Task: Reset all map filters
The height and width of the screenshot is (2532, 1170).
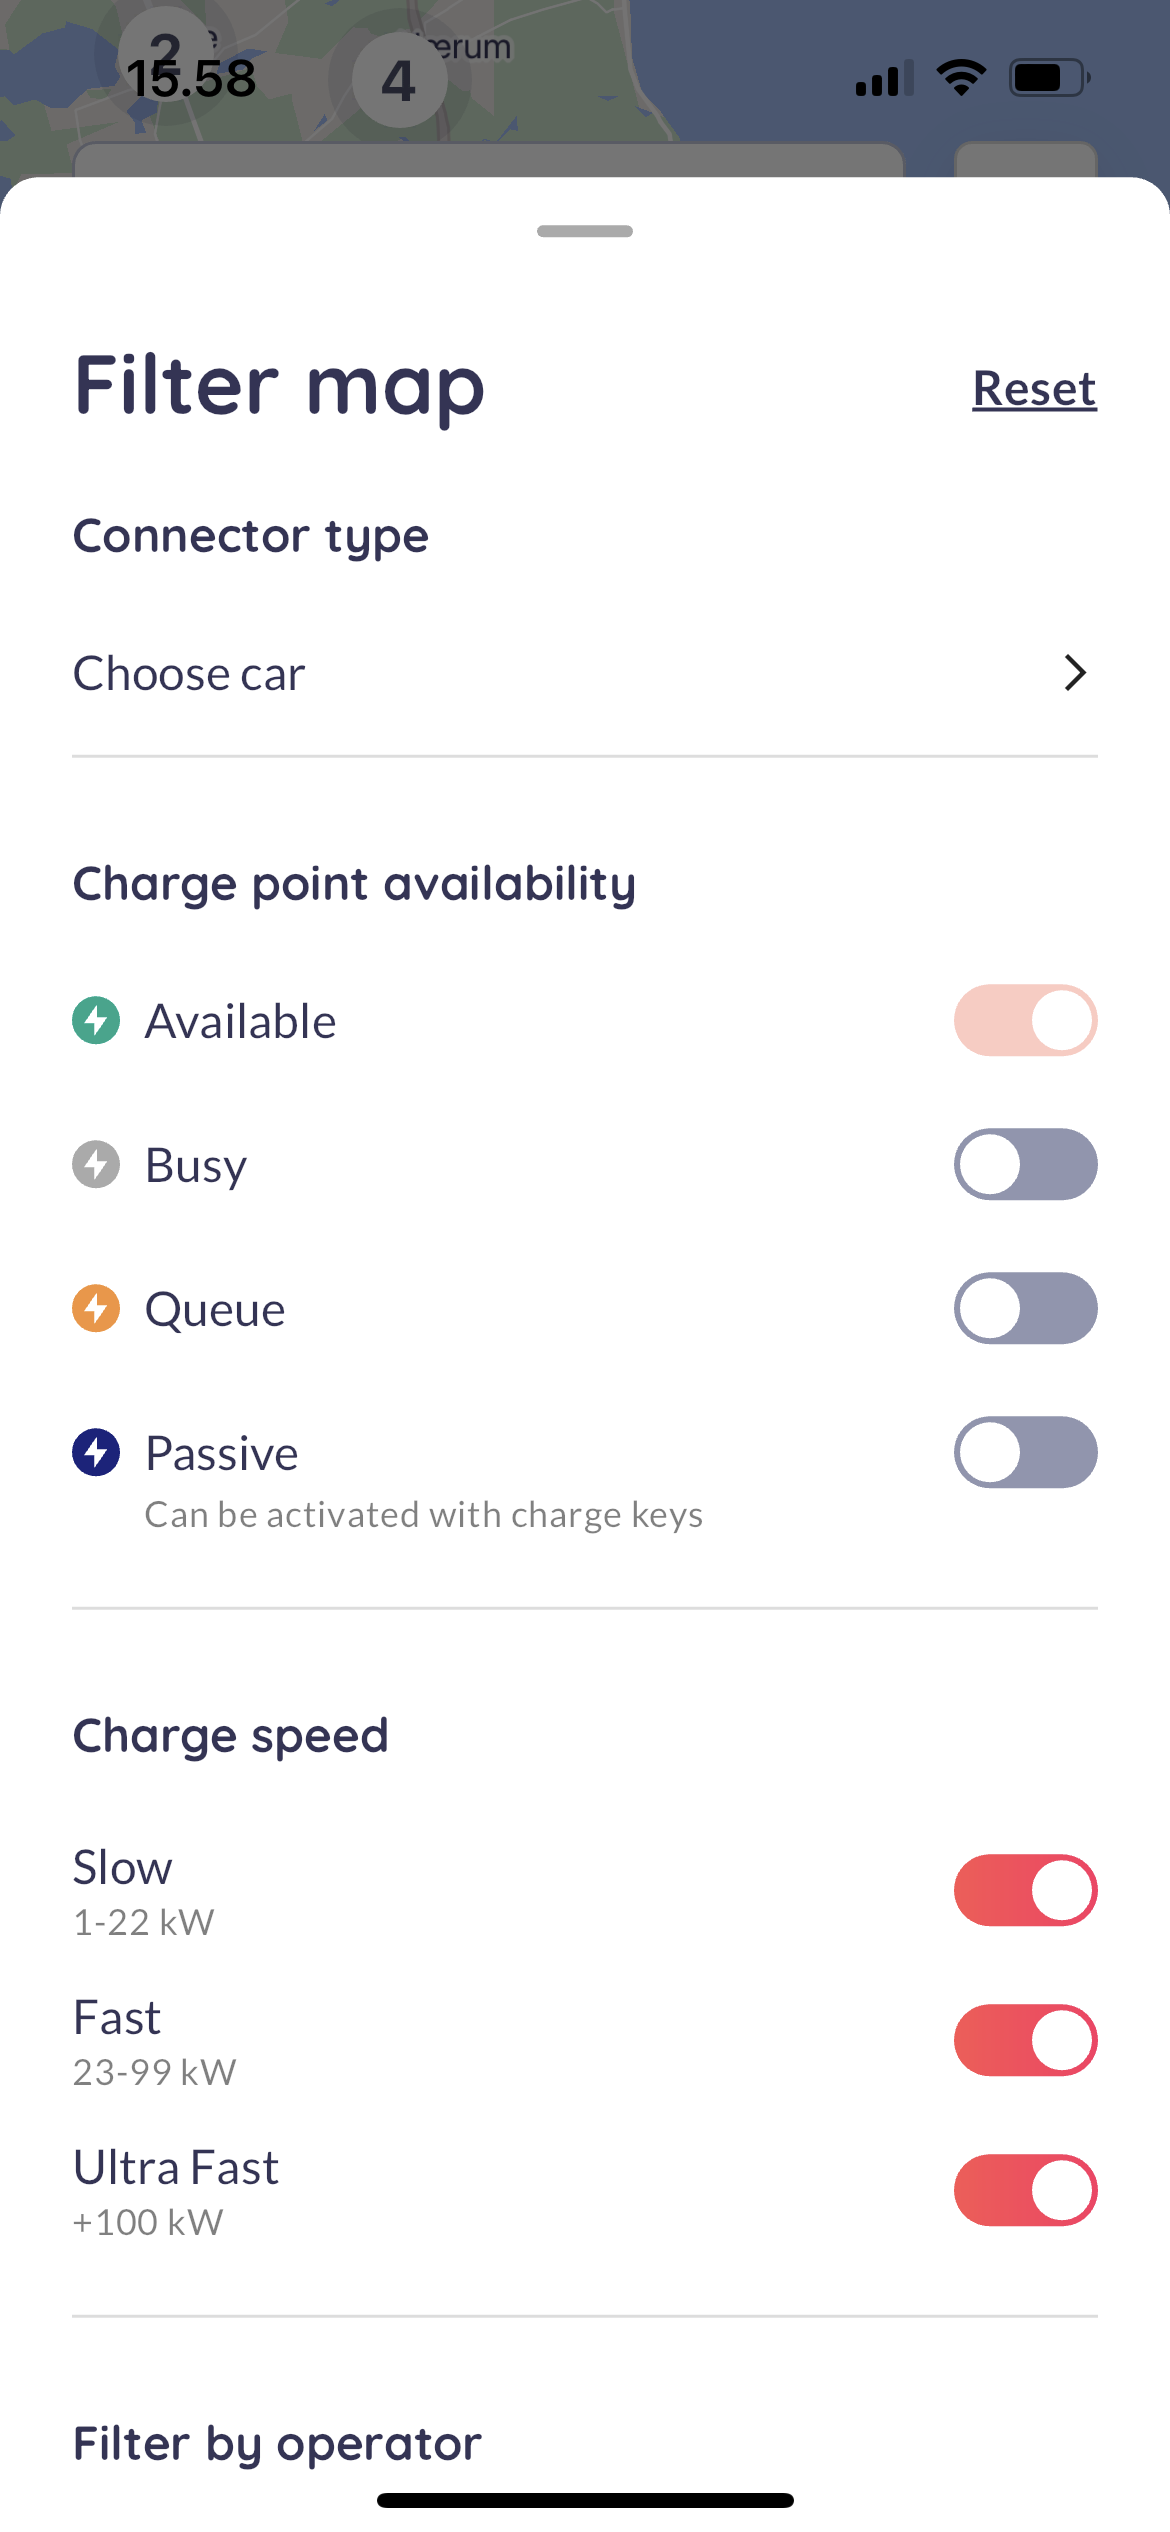Action: tap(1034, 389)
